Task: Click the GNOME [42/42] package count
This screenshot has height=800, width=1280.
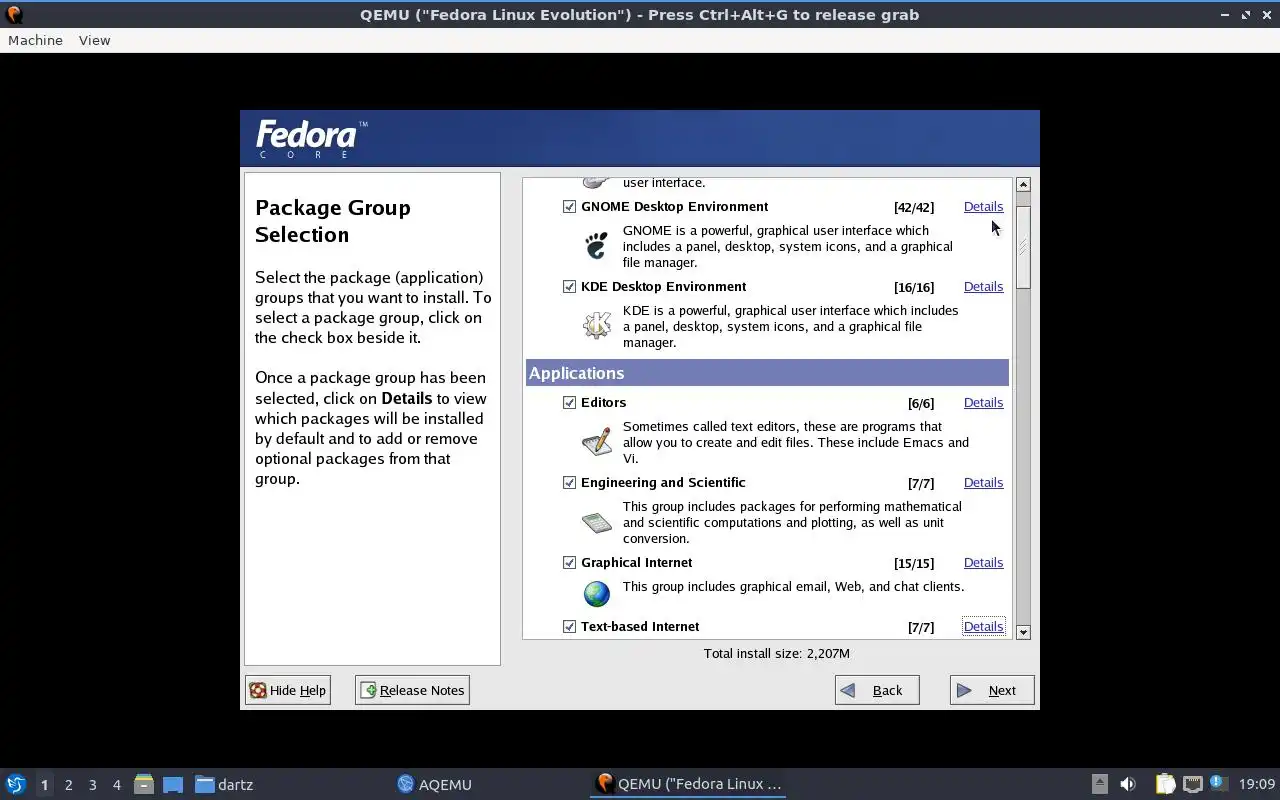Action: 914,207
